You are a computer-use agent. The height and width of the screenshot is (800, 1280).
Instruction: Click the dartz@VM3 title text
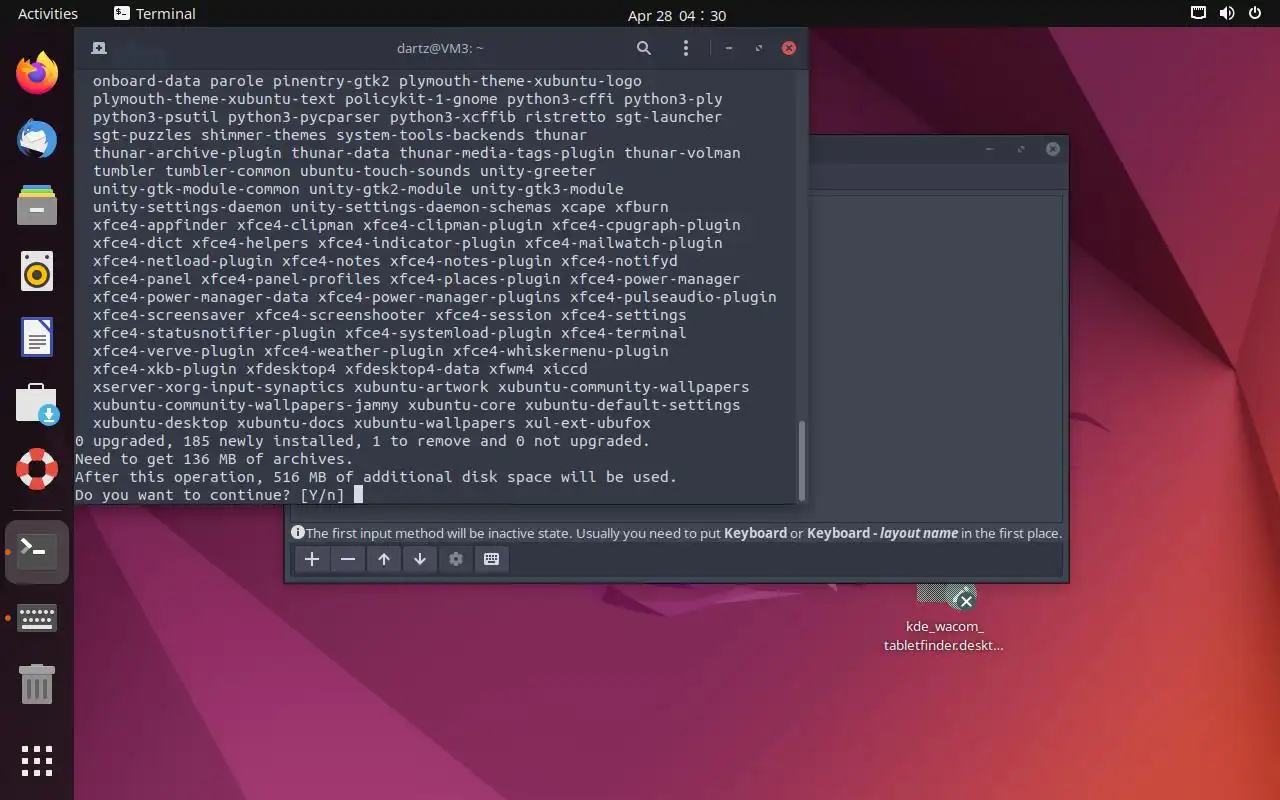(x=440, y=48)
